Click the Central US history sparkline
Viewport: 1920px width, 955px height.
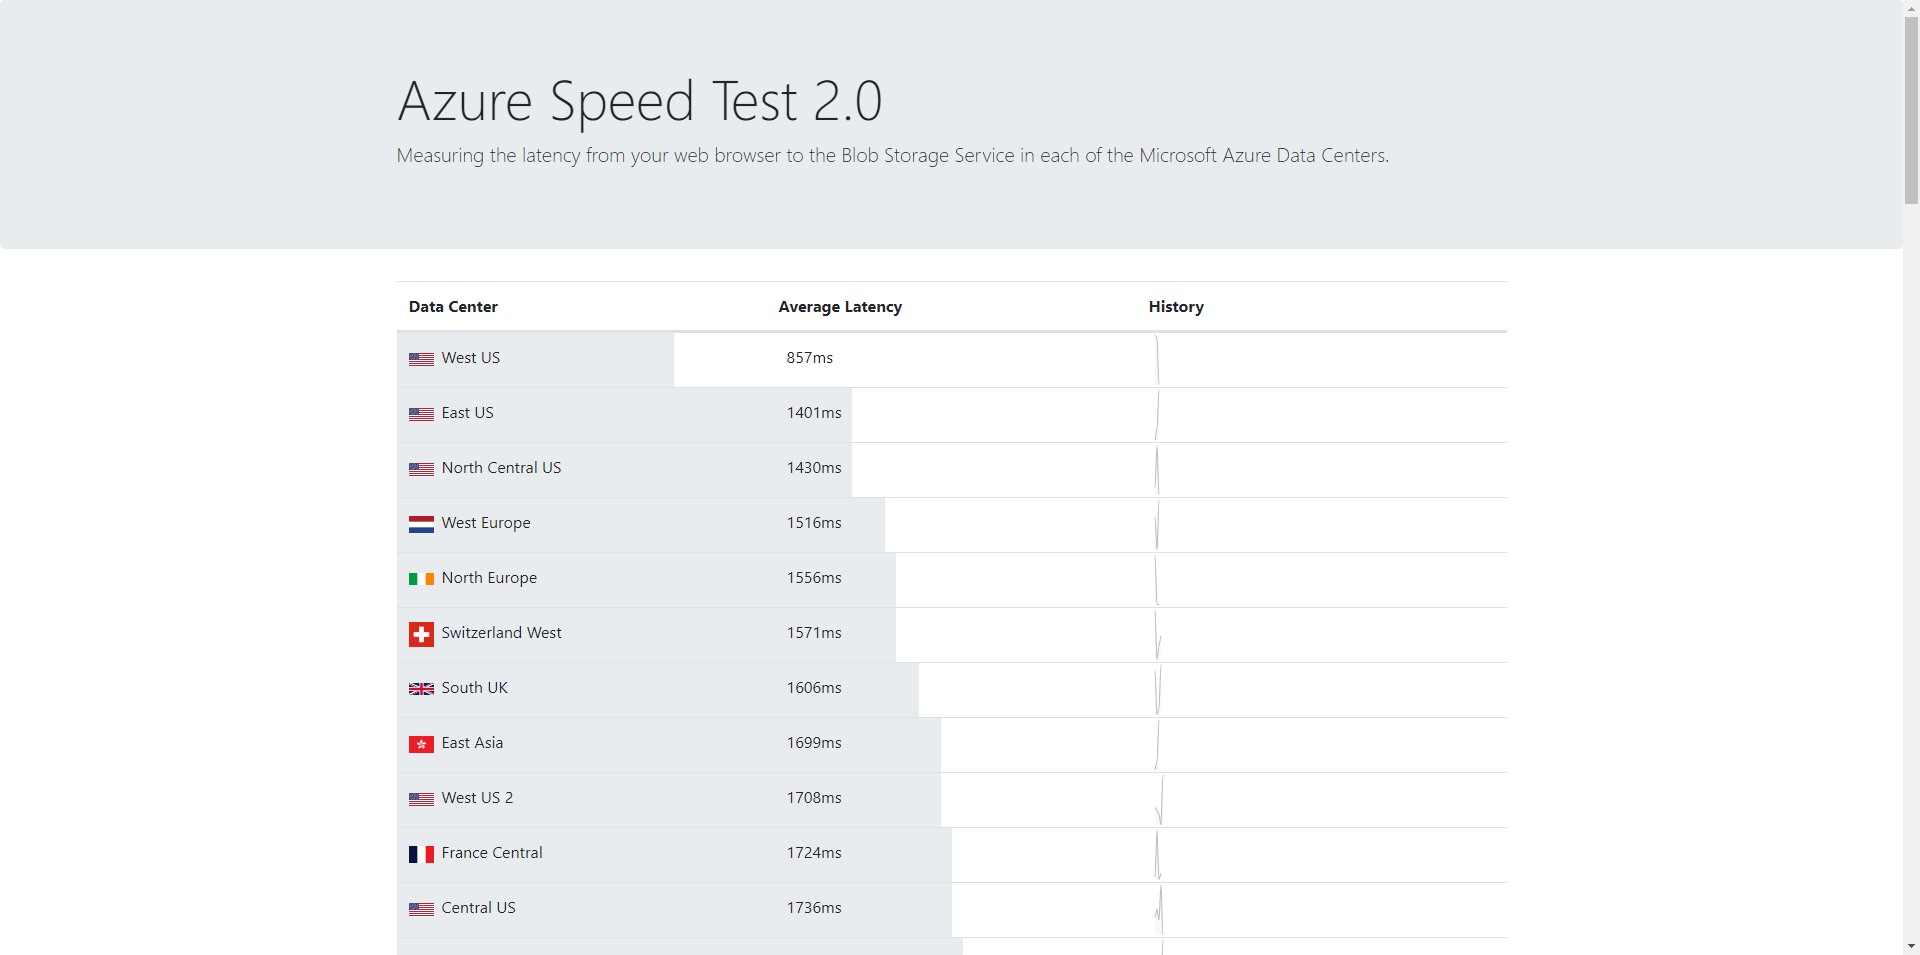pyautogui.click(x=1159, y=910)
